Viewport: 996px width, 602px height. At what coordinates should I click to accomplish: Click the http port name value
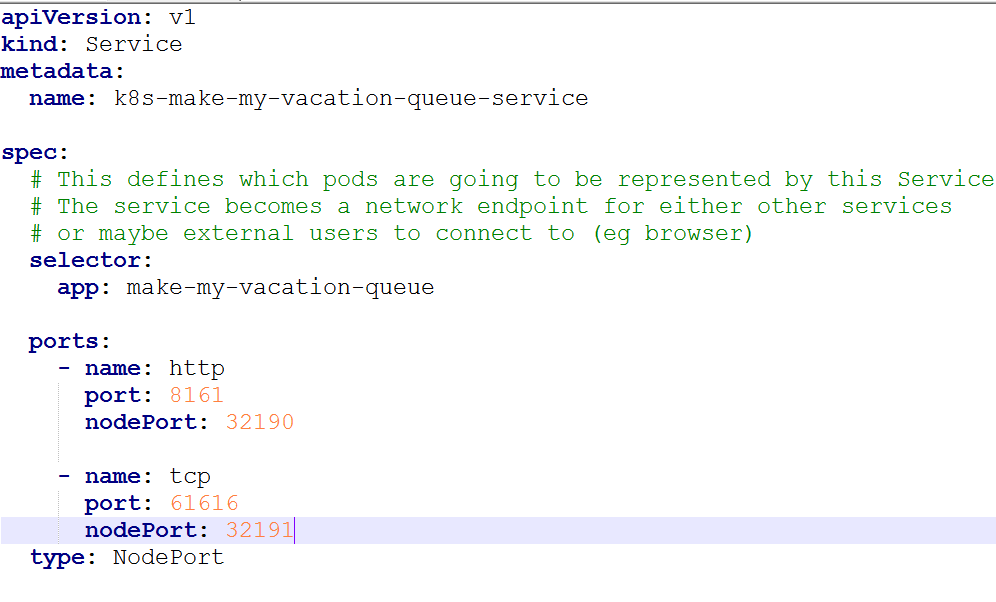pyautogui.click(x=196, y=368)
